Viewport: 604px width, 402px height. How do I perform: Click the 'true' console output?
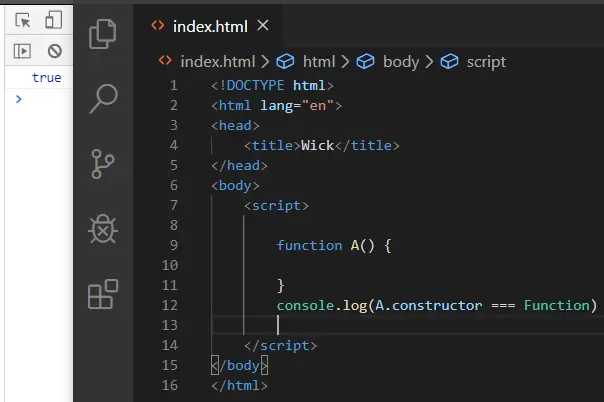pos(47,78)
